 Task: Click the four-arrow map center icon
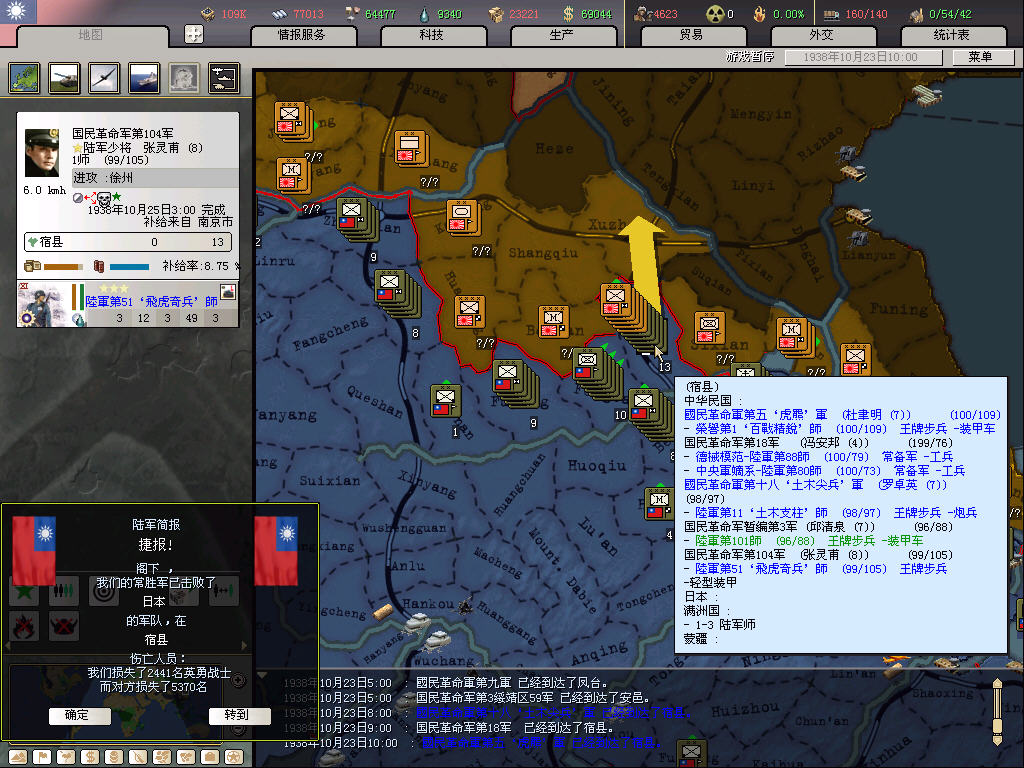194,34
